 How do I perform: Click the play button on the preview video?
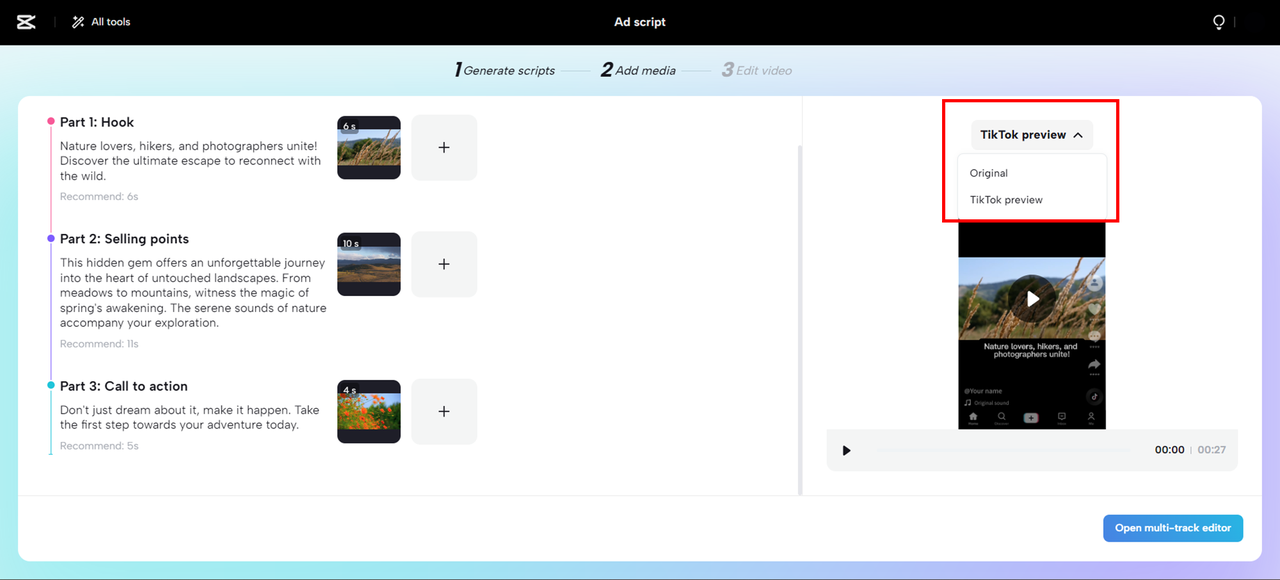(1031, 298)
